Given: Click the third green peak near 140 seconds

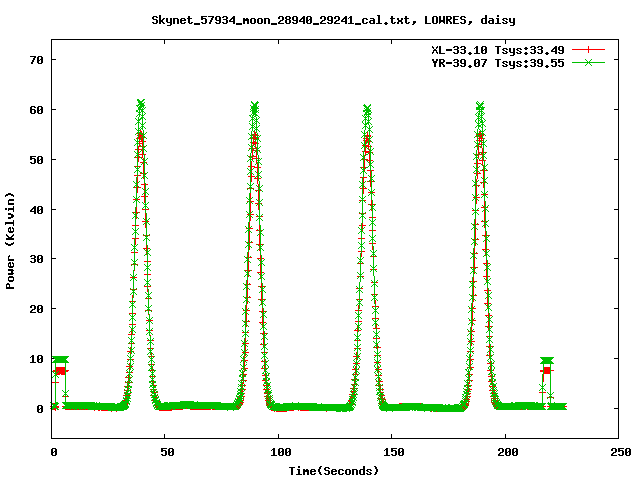Looking at the screenshot, I should pos(367,109).
